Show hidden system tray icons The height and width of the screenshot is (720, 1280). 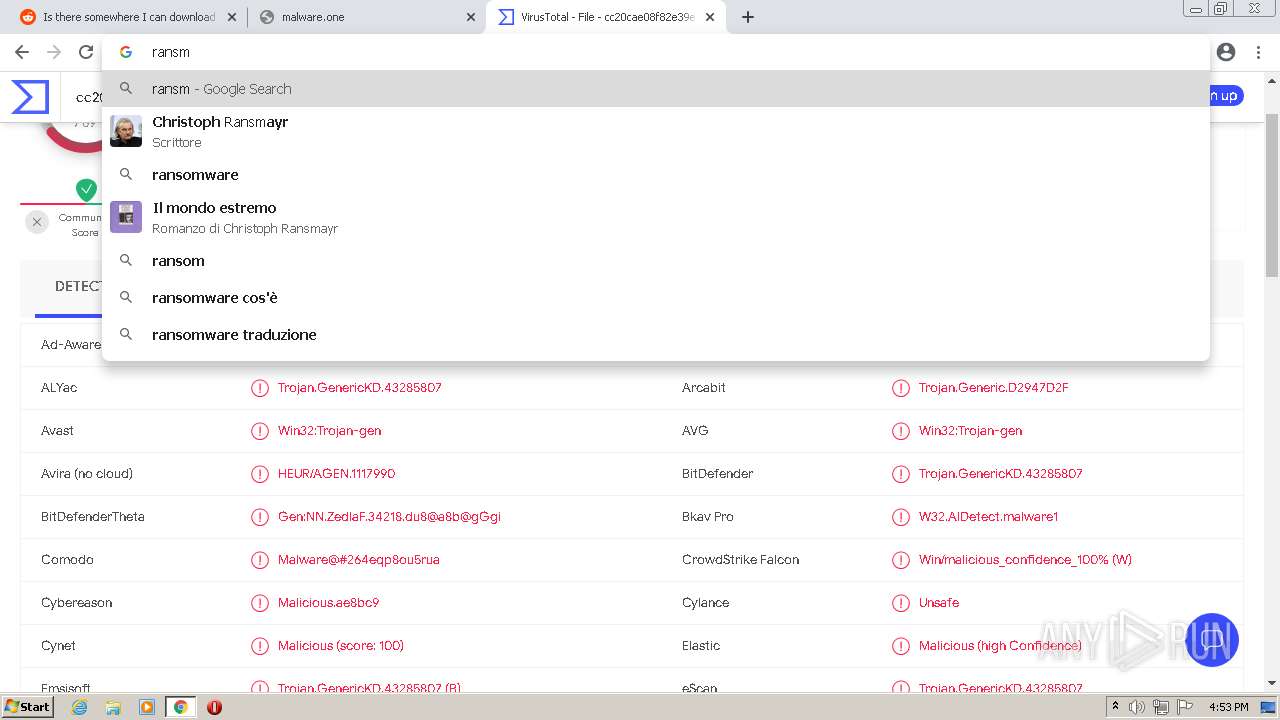1115,707
